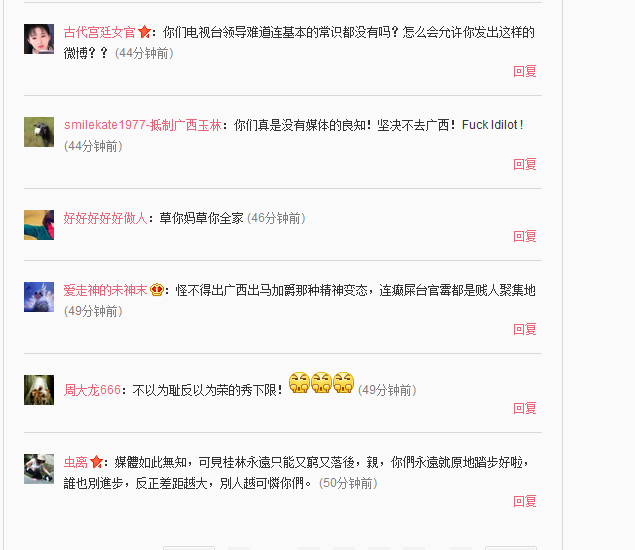Reply to 爱走神的未神末's comment via 回复
This screenshot has width=635, height=550.
pos(525,329)
